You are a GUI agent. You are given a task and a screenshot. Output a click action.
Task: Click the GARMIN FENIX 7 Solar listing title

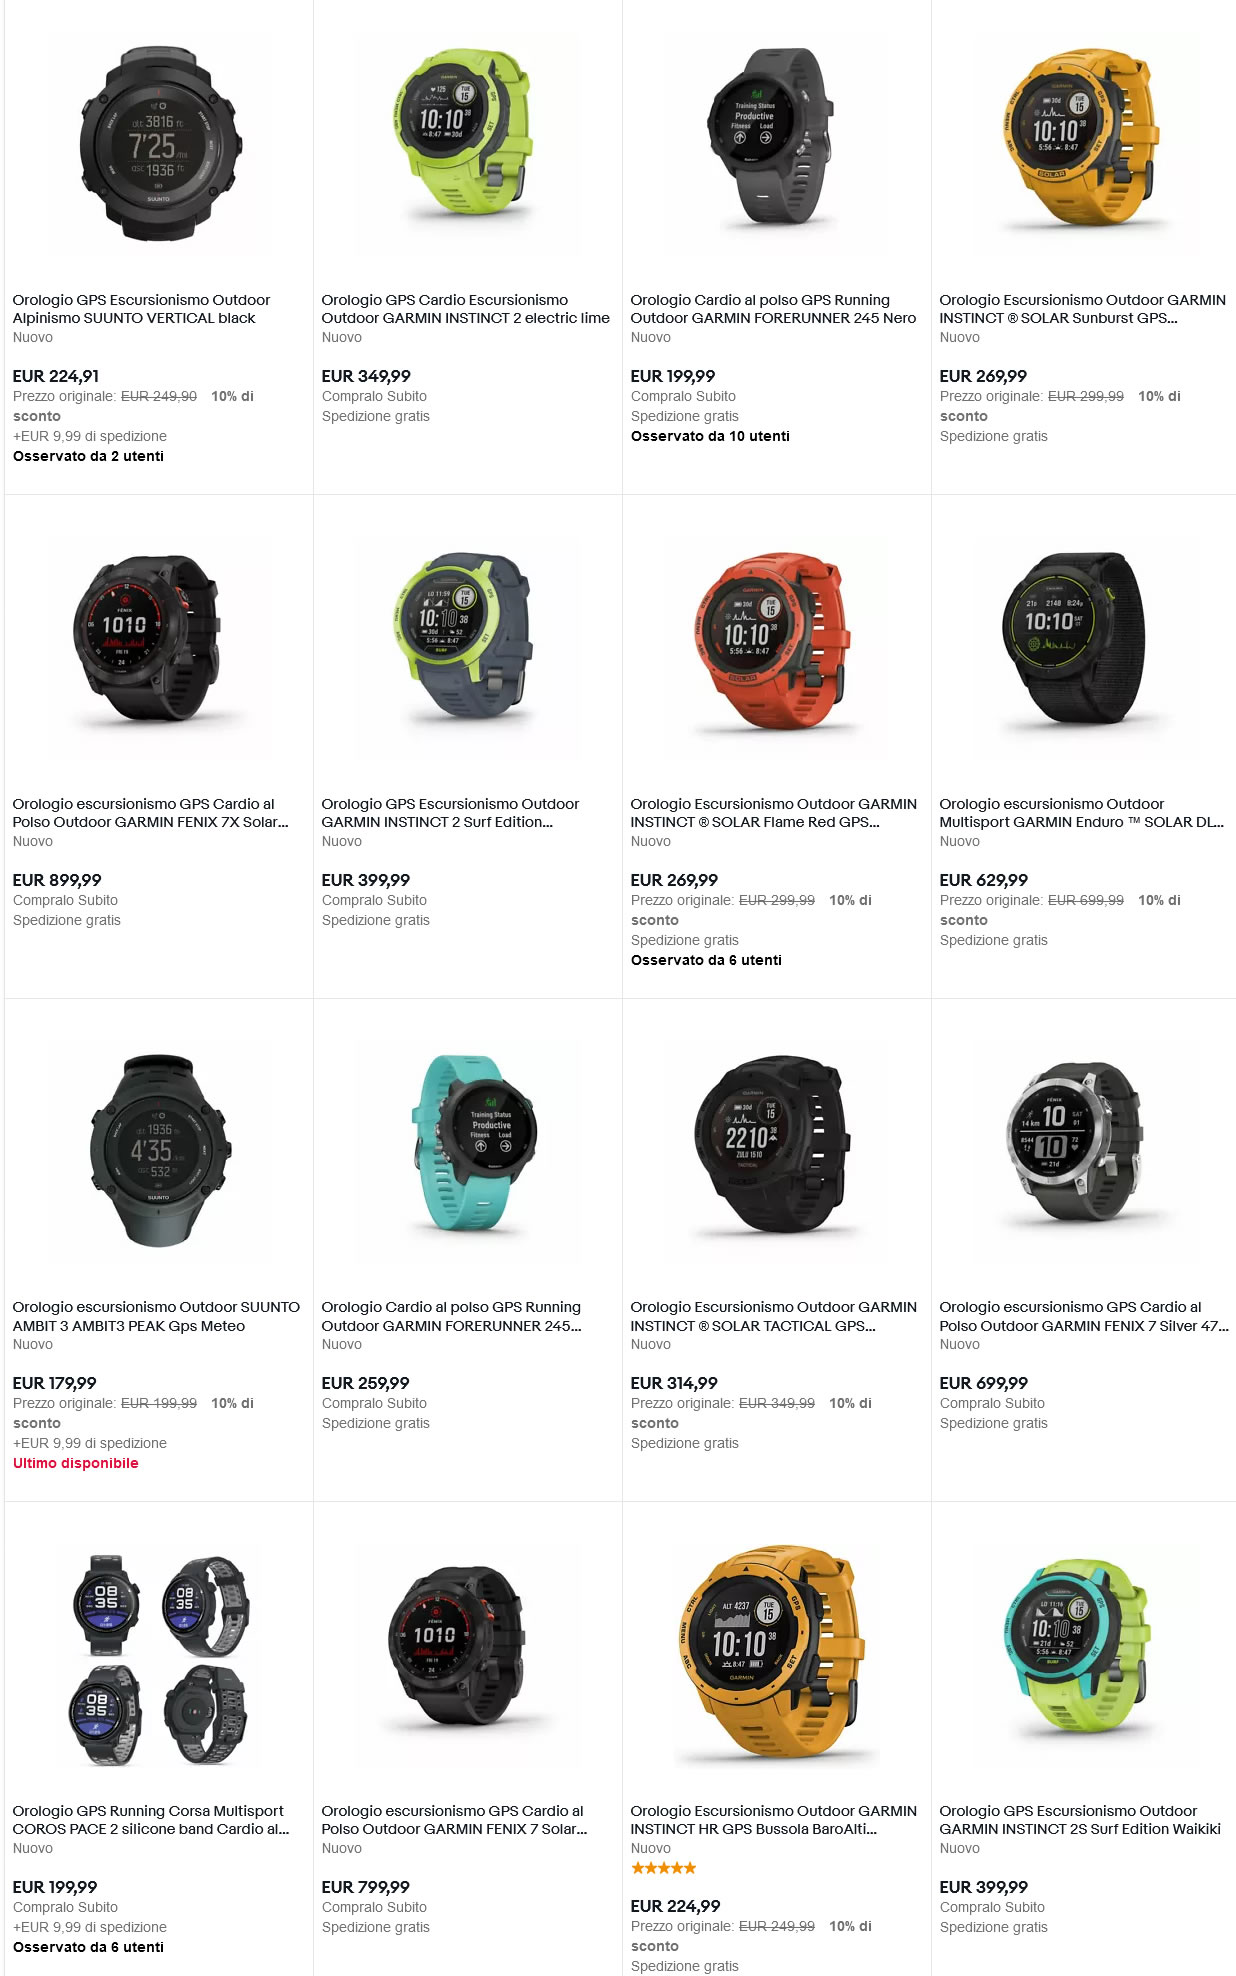click(454, 1820)
